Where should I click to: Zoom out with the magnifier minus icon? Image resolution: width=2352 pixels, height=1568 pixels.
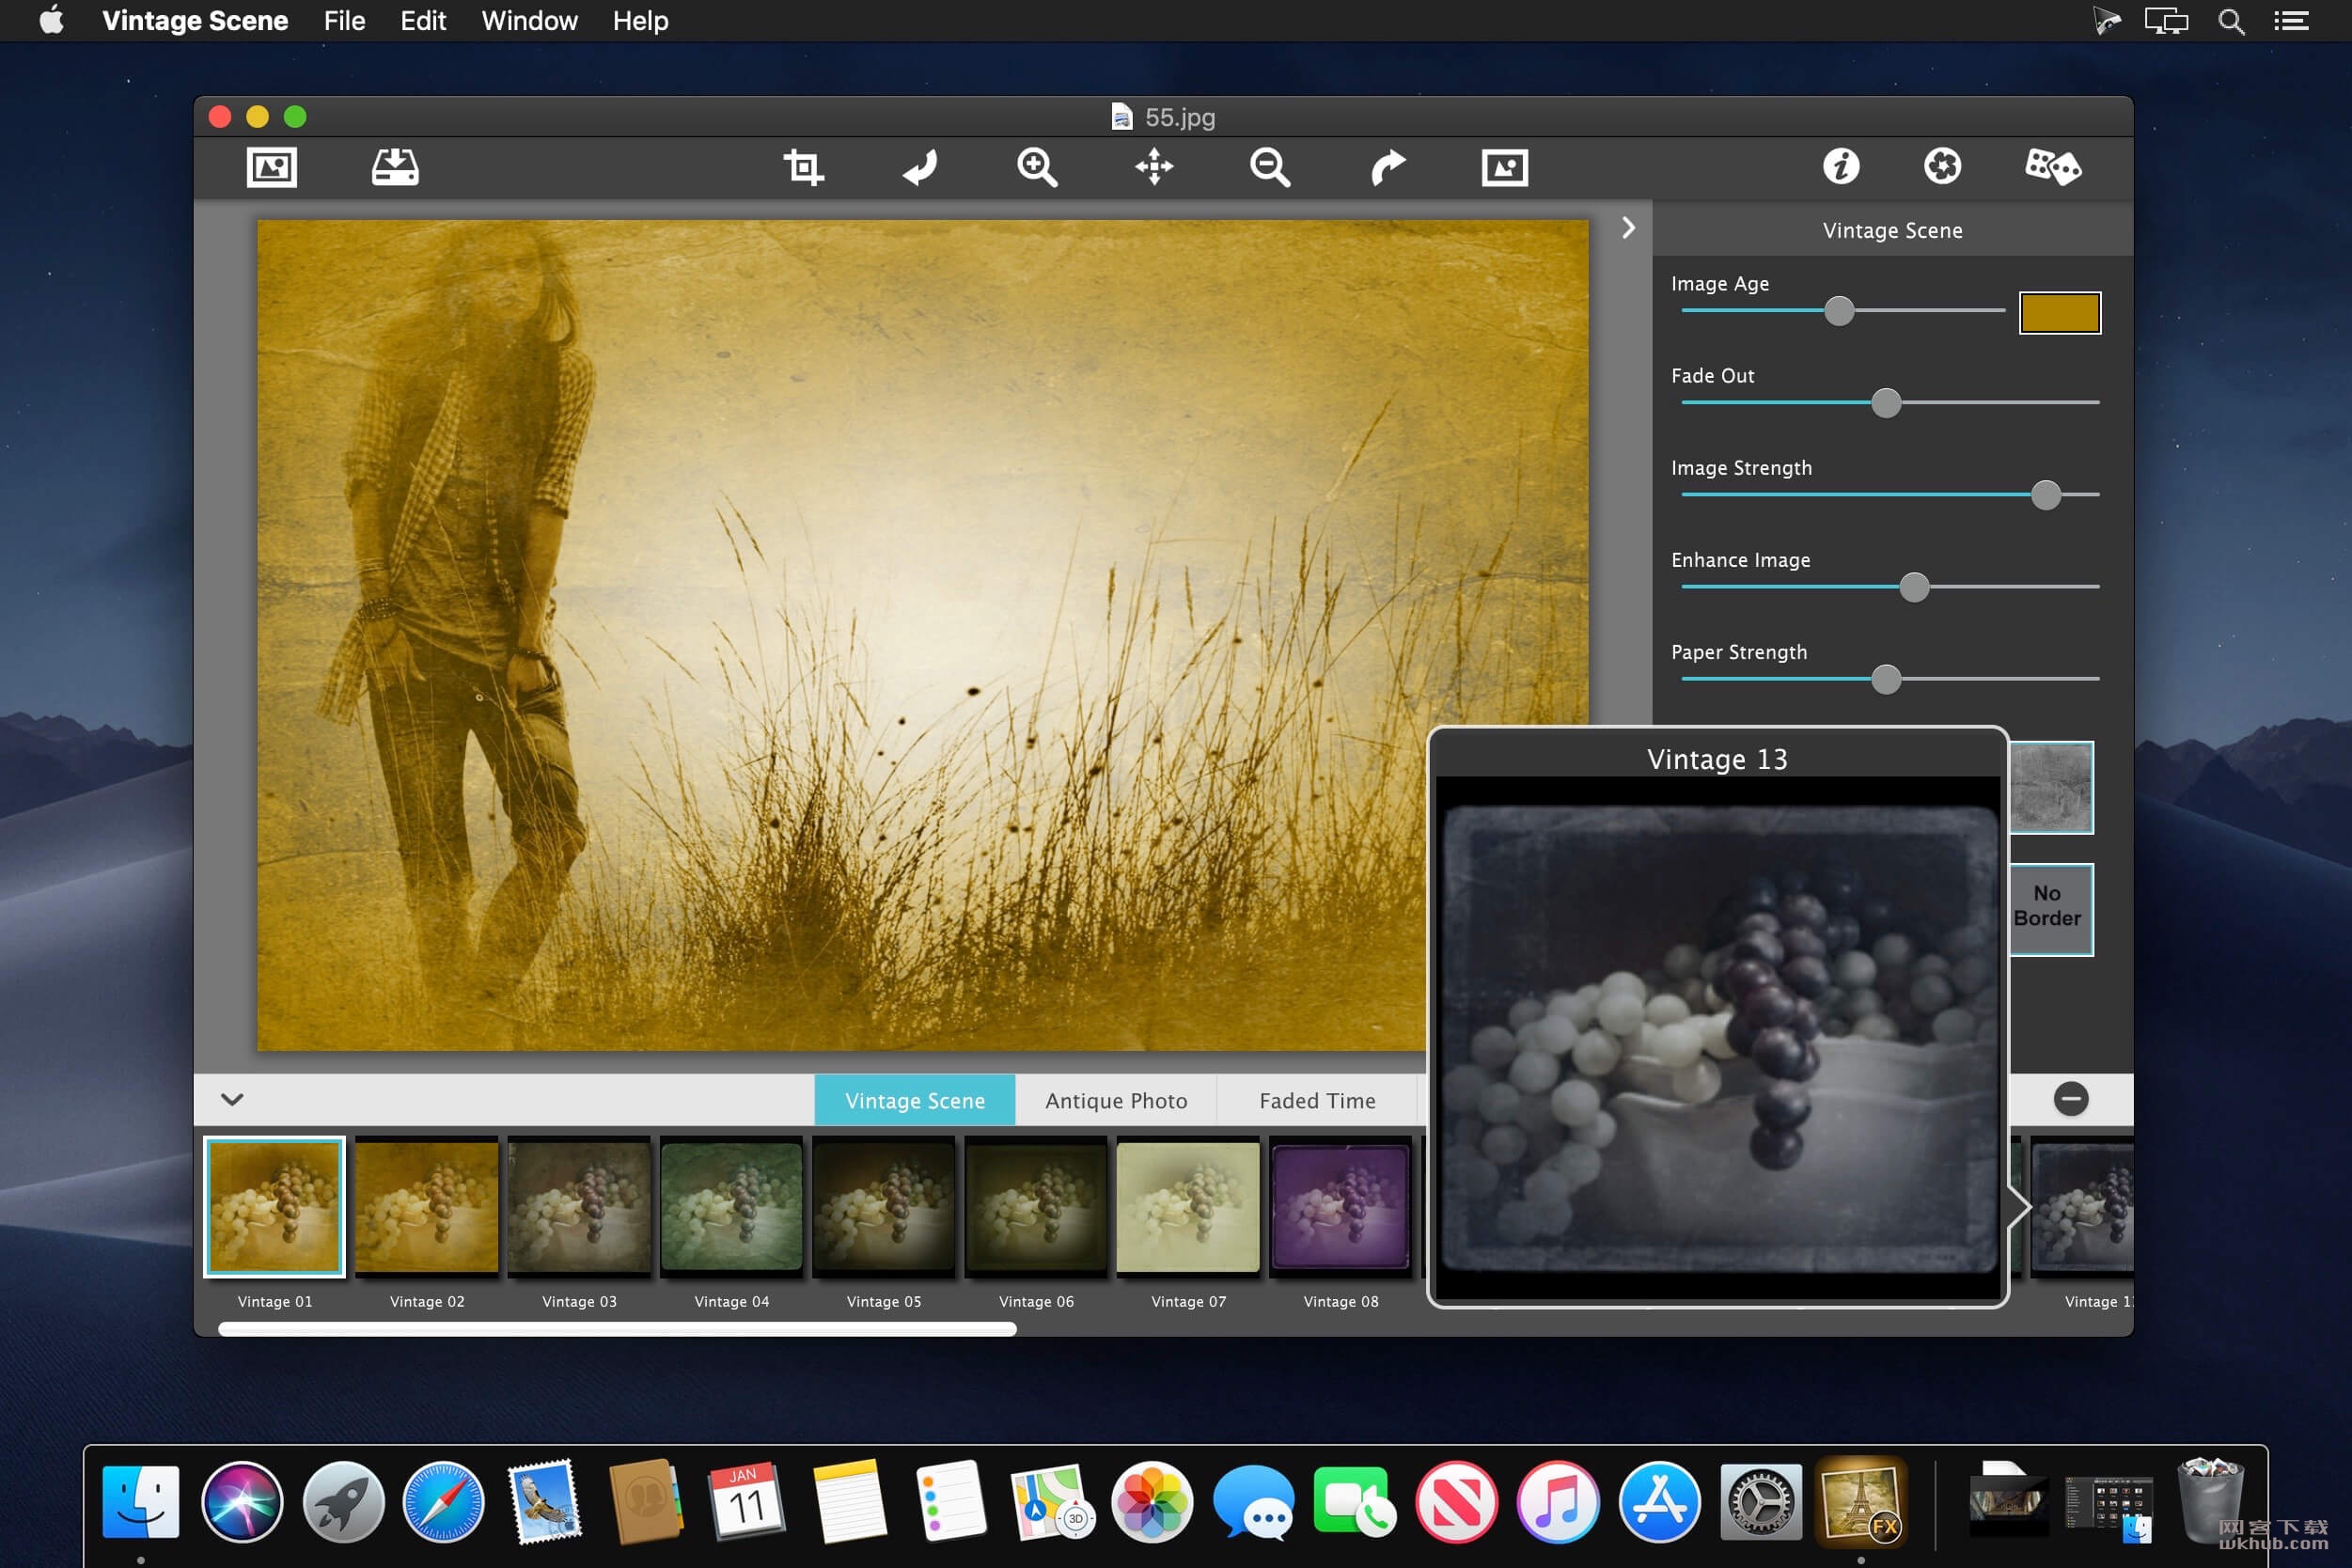click(x=1270, y=167)
